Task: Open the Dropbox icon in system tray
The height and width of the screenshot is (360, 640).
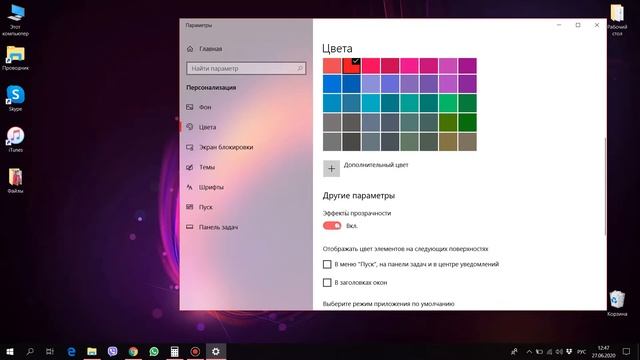Action: [569, 351]
